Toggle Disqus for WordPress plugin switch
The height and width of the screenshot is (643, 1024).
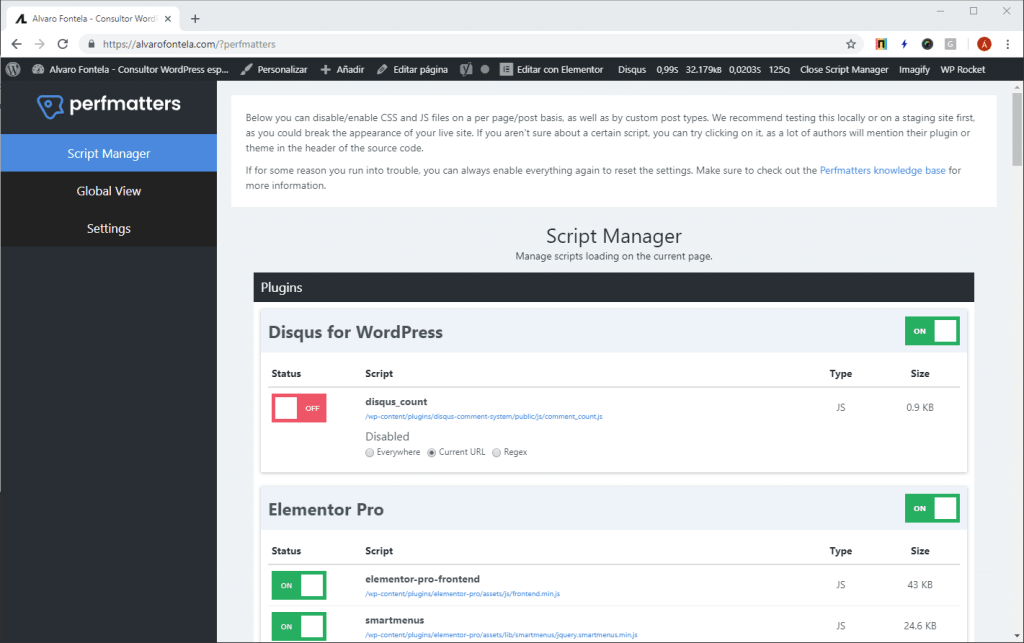(x=931, y=331)
